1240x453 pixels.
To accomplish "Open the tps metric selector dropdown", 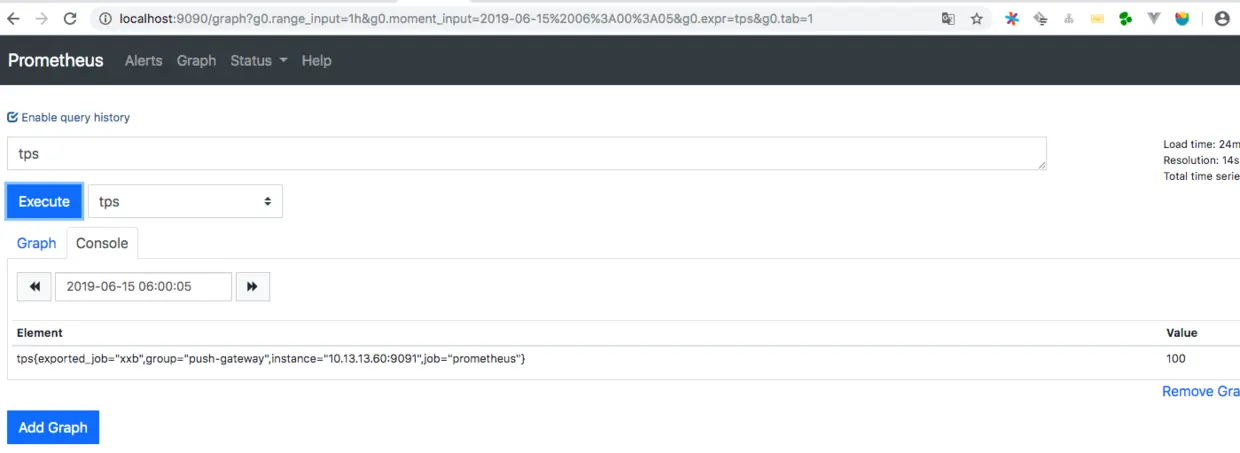I will point(185,201).
